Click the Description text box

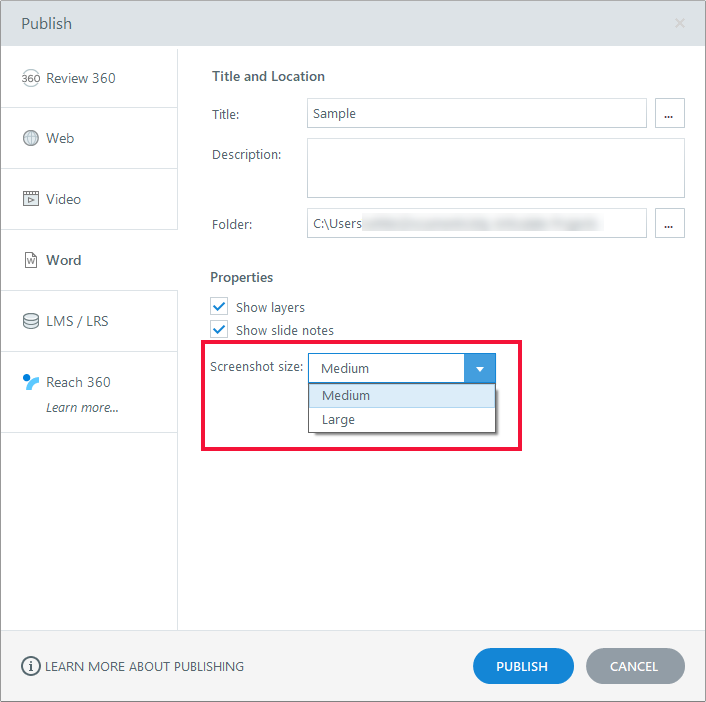[495, 168]
